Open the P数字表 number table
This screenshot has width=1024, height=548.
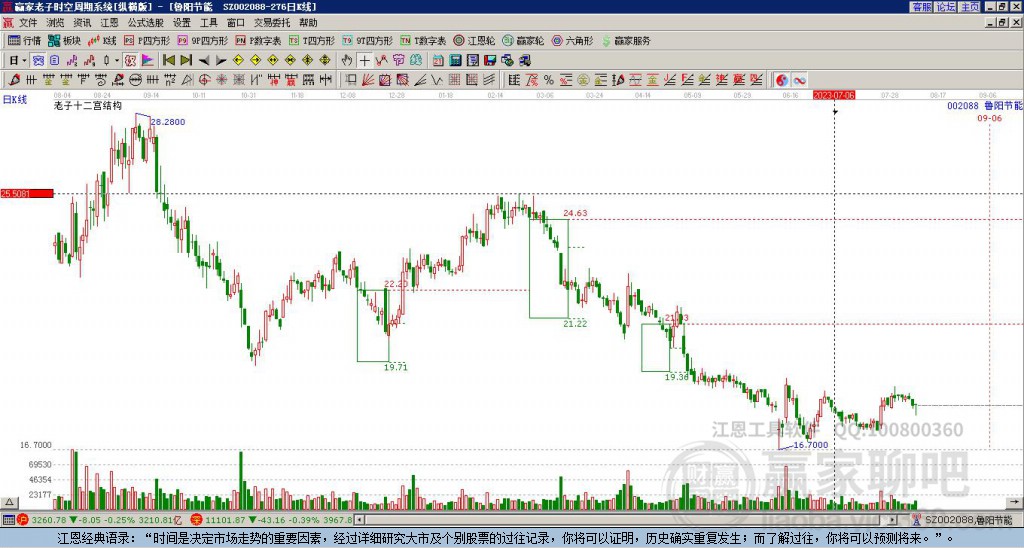click(x=258, y=40)
